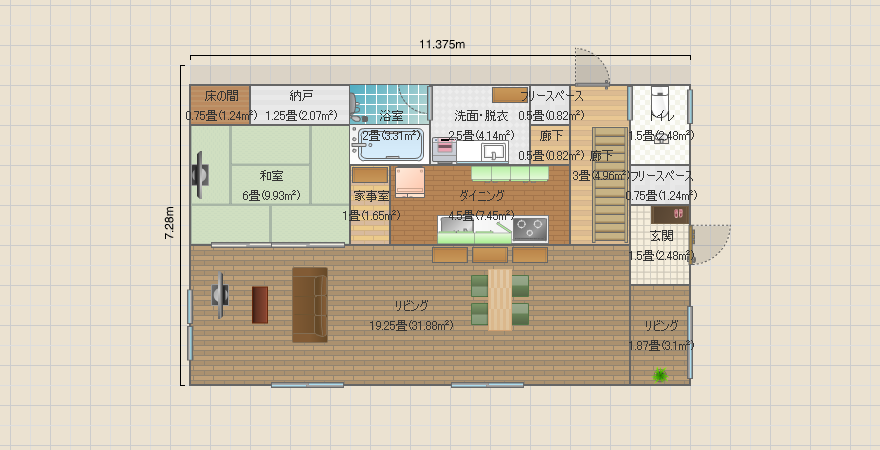Select the dining table with green chairs

tap(499, 299)
